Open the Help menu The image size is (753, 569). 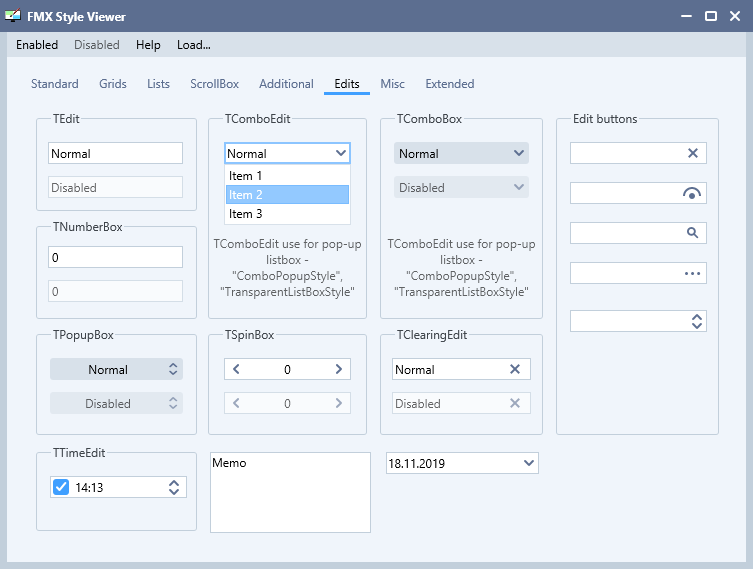148,45
